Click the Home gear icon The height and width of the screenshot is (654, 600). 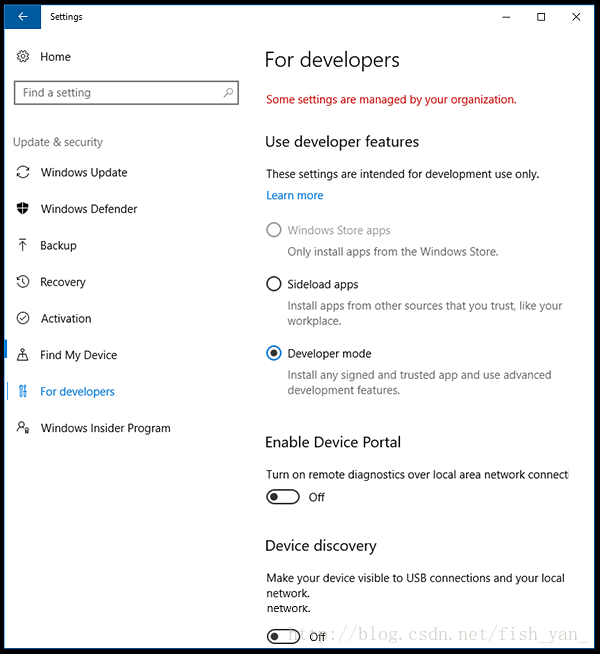[23, 56]
